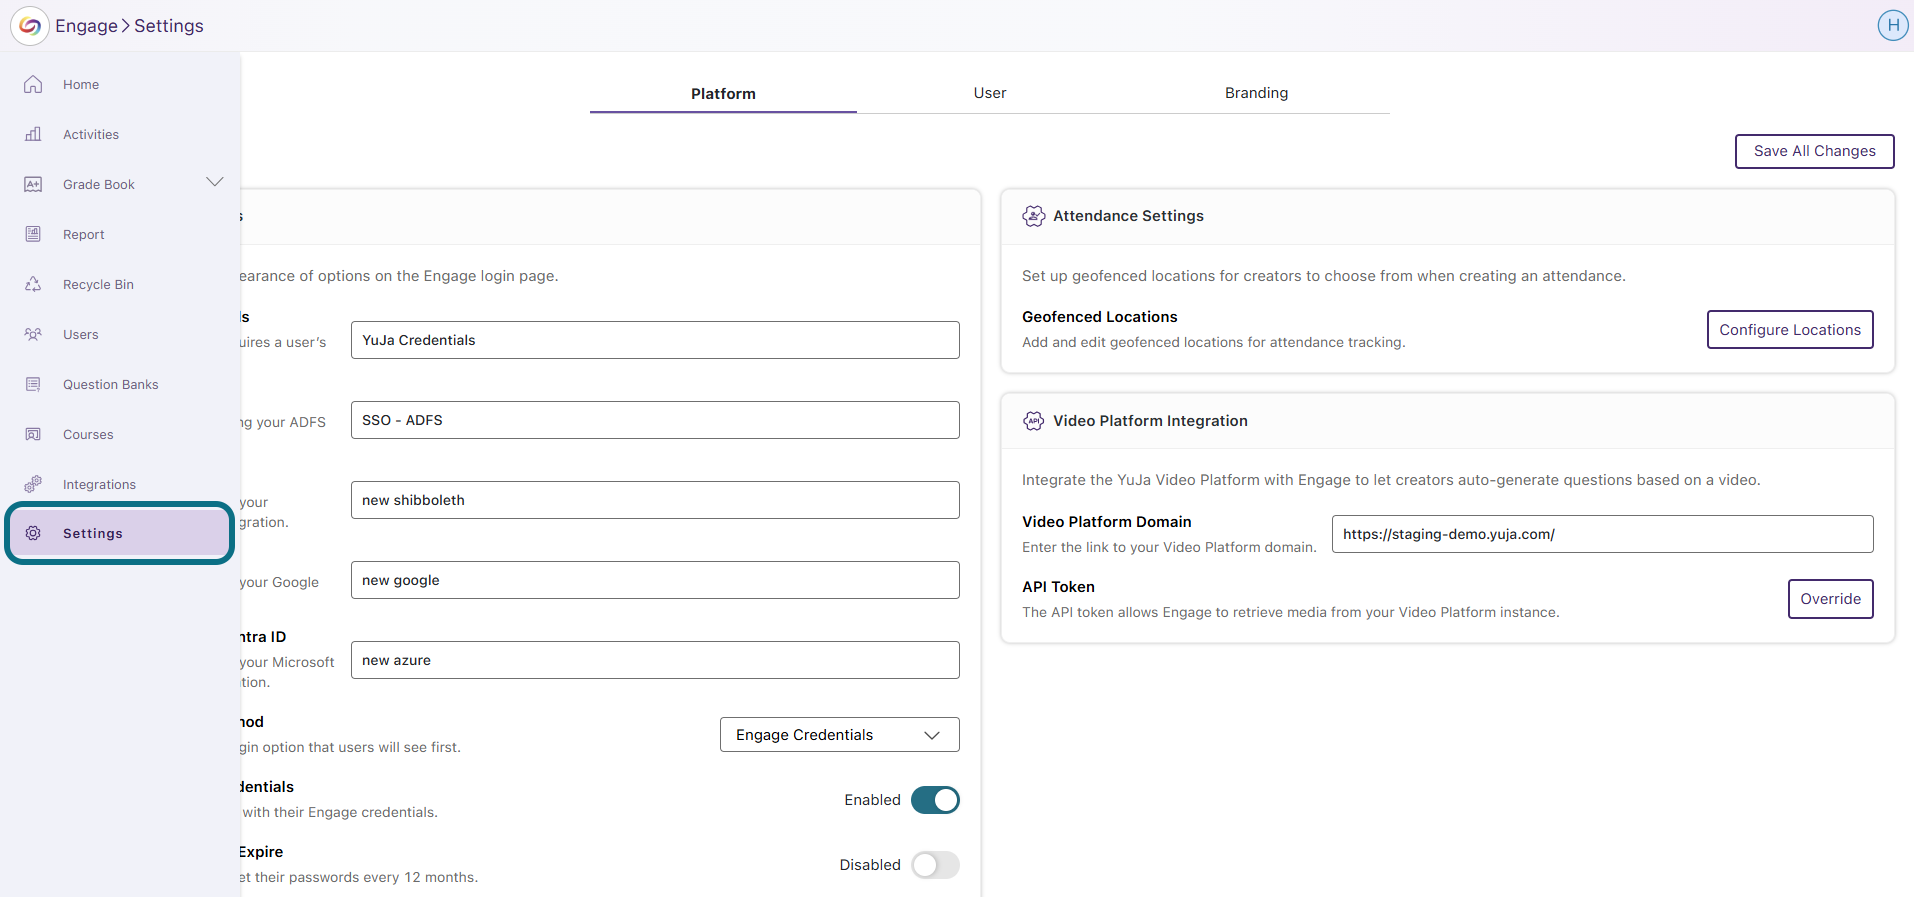
Task: Toggle the Enabled credentials switch off
Action: [935, 800]
